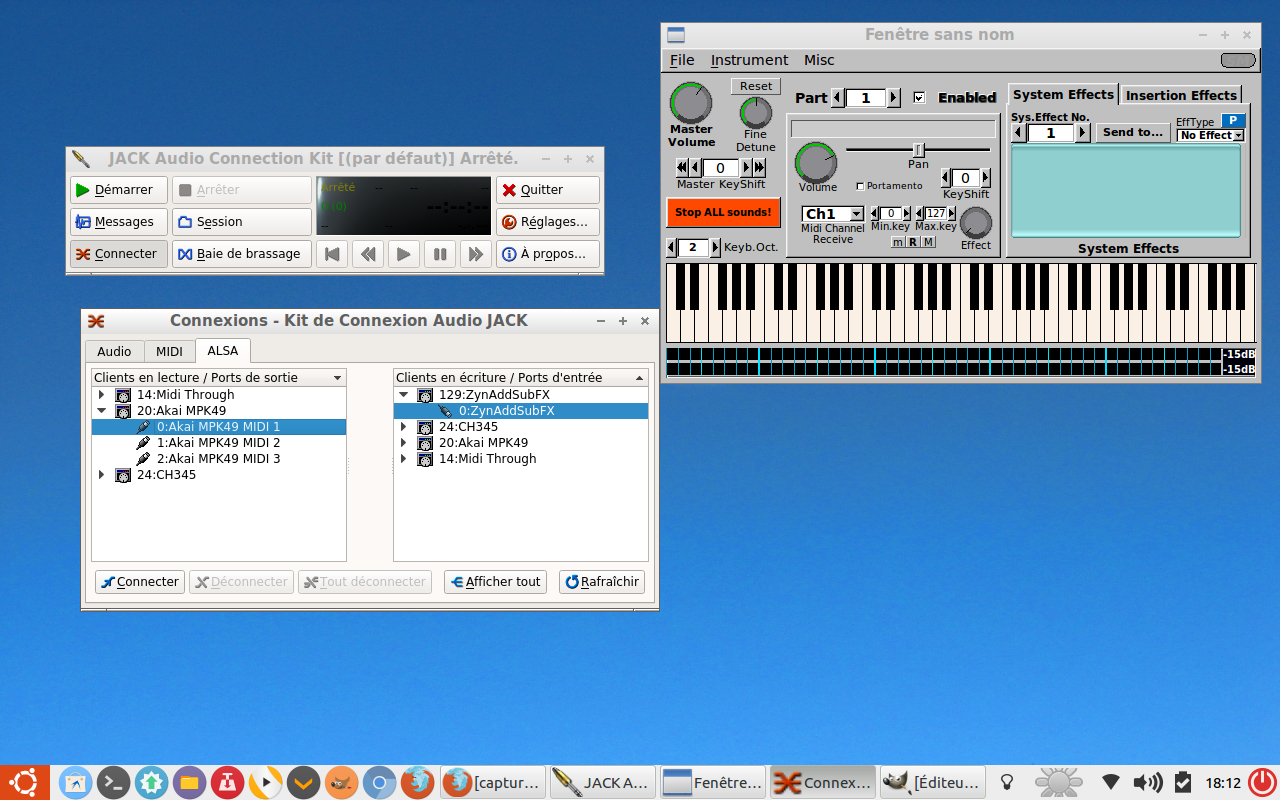
Task: Click the rewind transport button
Action: 368,254
